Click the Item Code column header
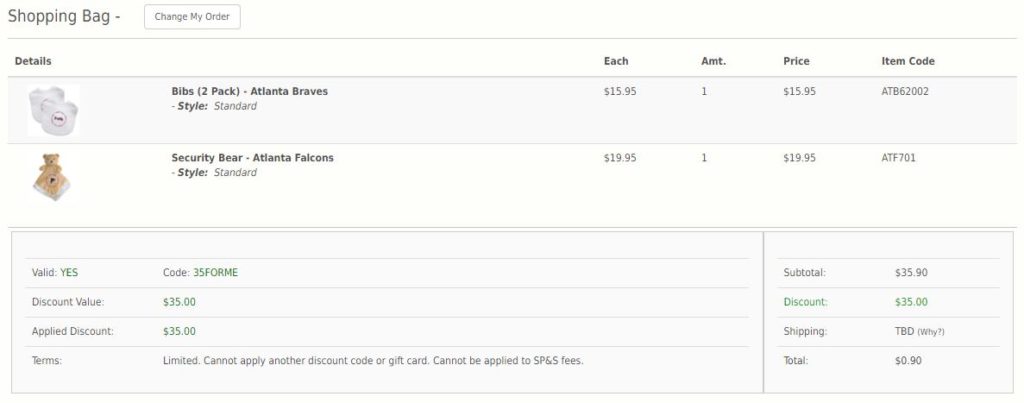Image resolution: width=1024 pixels, height=403 pixels. tap(907, 61)
